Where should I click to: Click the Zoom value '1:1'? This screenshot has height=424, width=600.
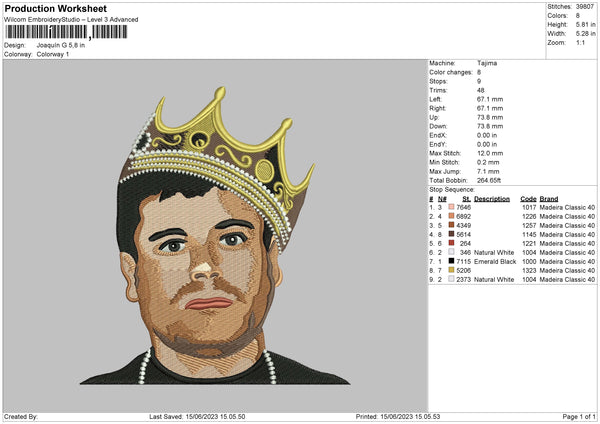tap(580, 42)
